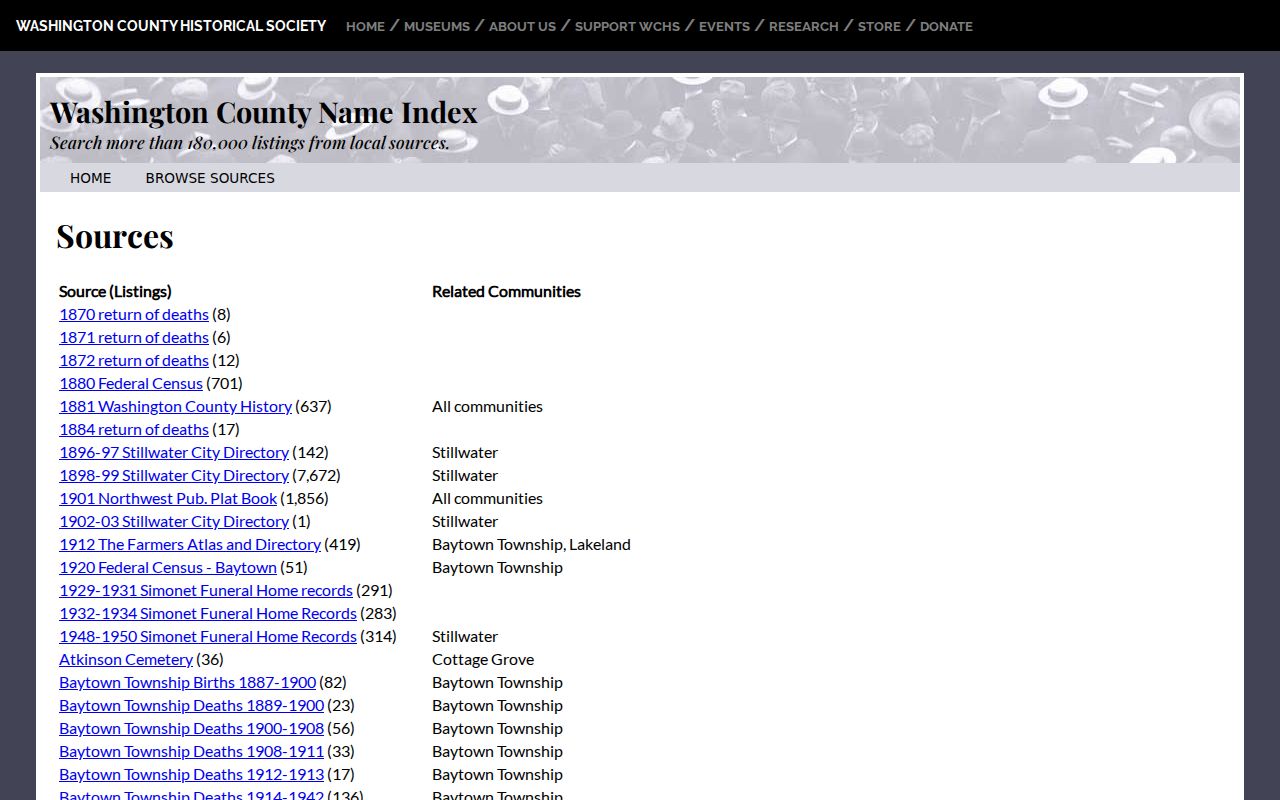
Task: Open the 1871 return of deaths source
Action: click(x=134, y=337)
